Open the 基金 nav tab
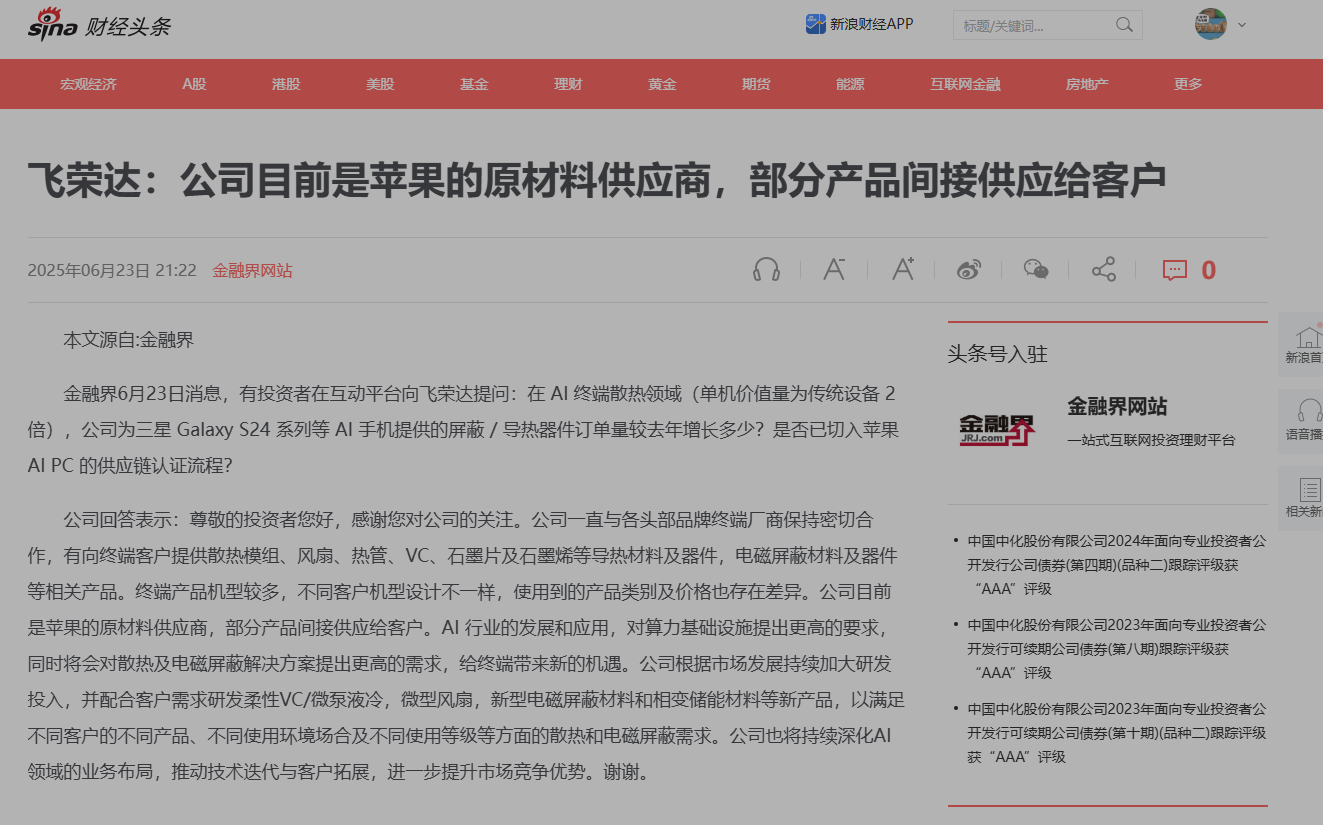 (x=474, y=84)
